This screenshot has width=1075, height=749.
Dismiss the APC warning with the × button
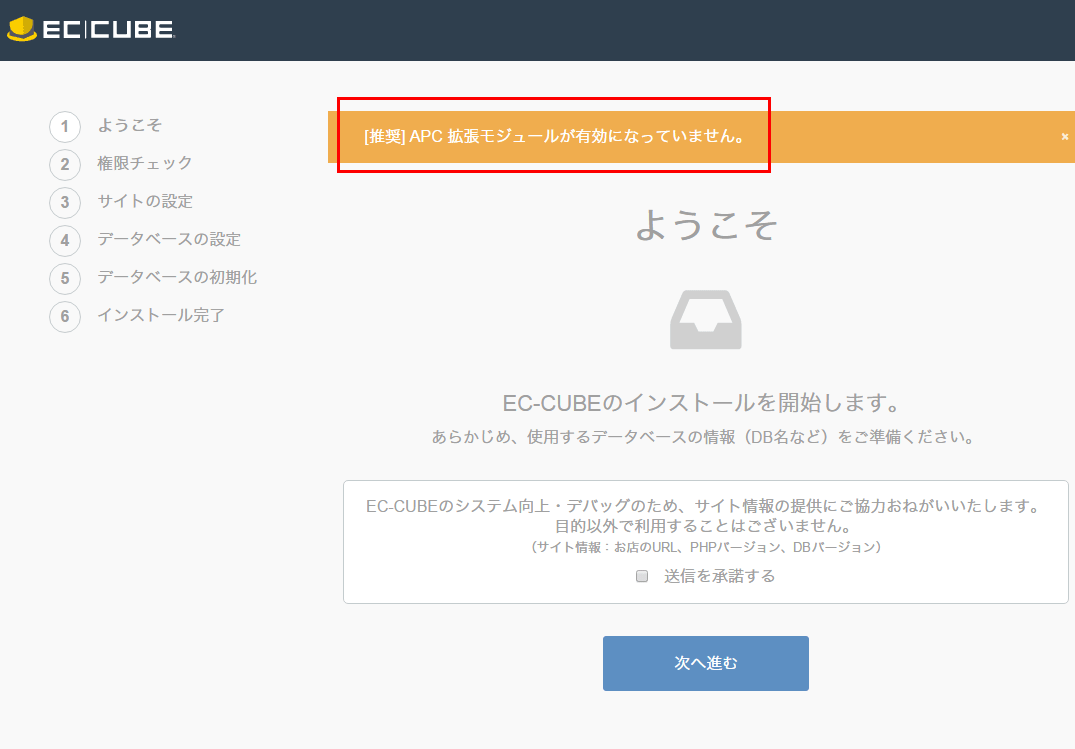click(x=1065, y=136)
